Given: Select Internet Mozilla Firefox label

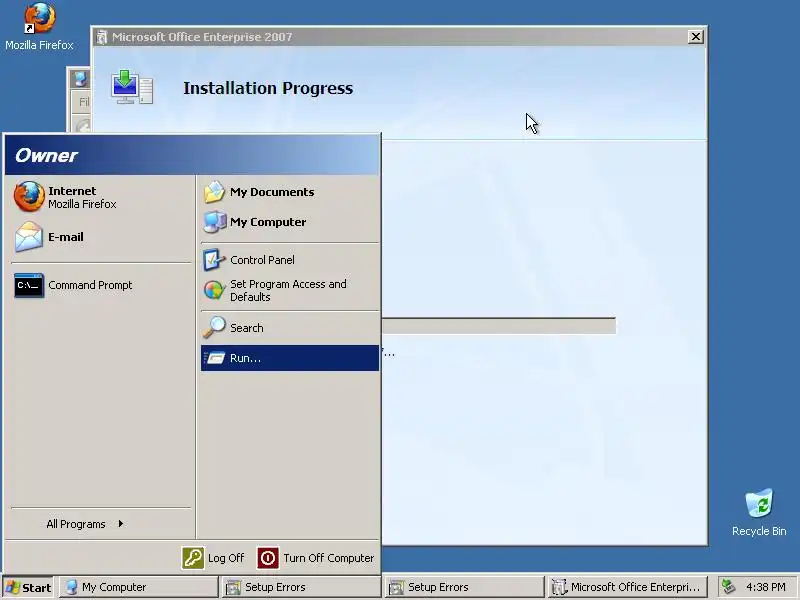Looking at the screenshot, I should coord(82,197).
